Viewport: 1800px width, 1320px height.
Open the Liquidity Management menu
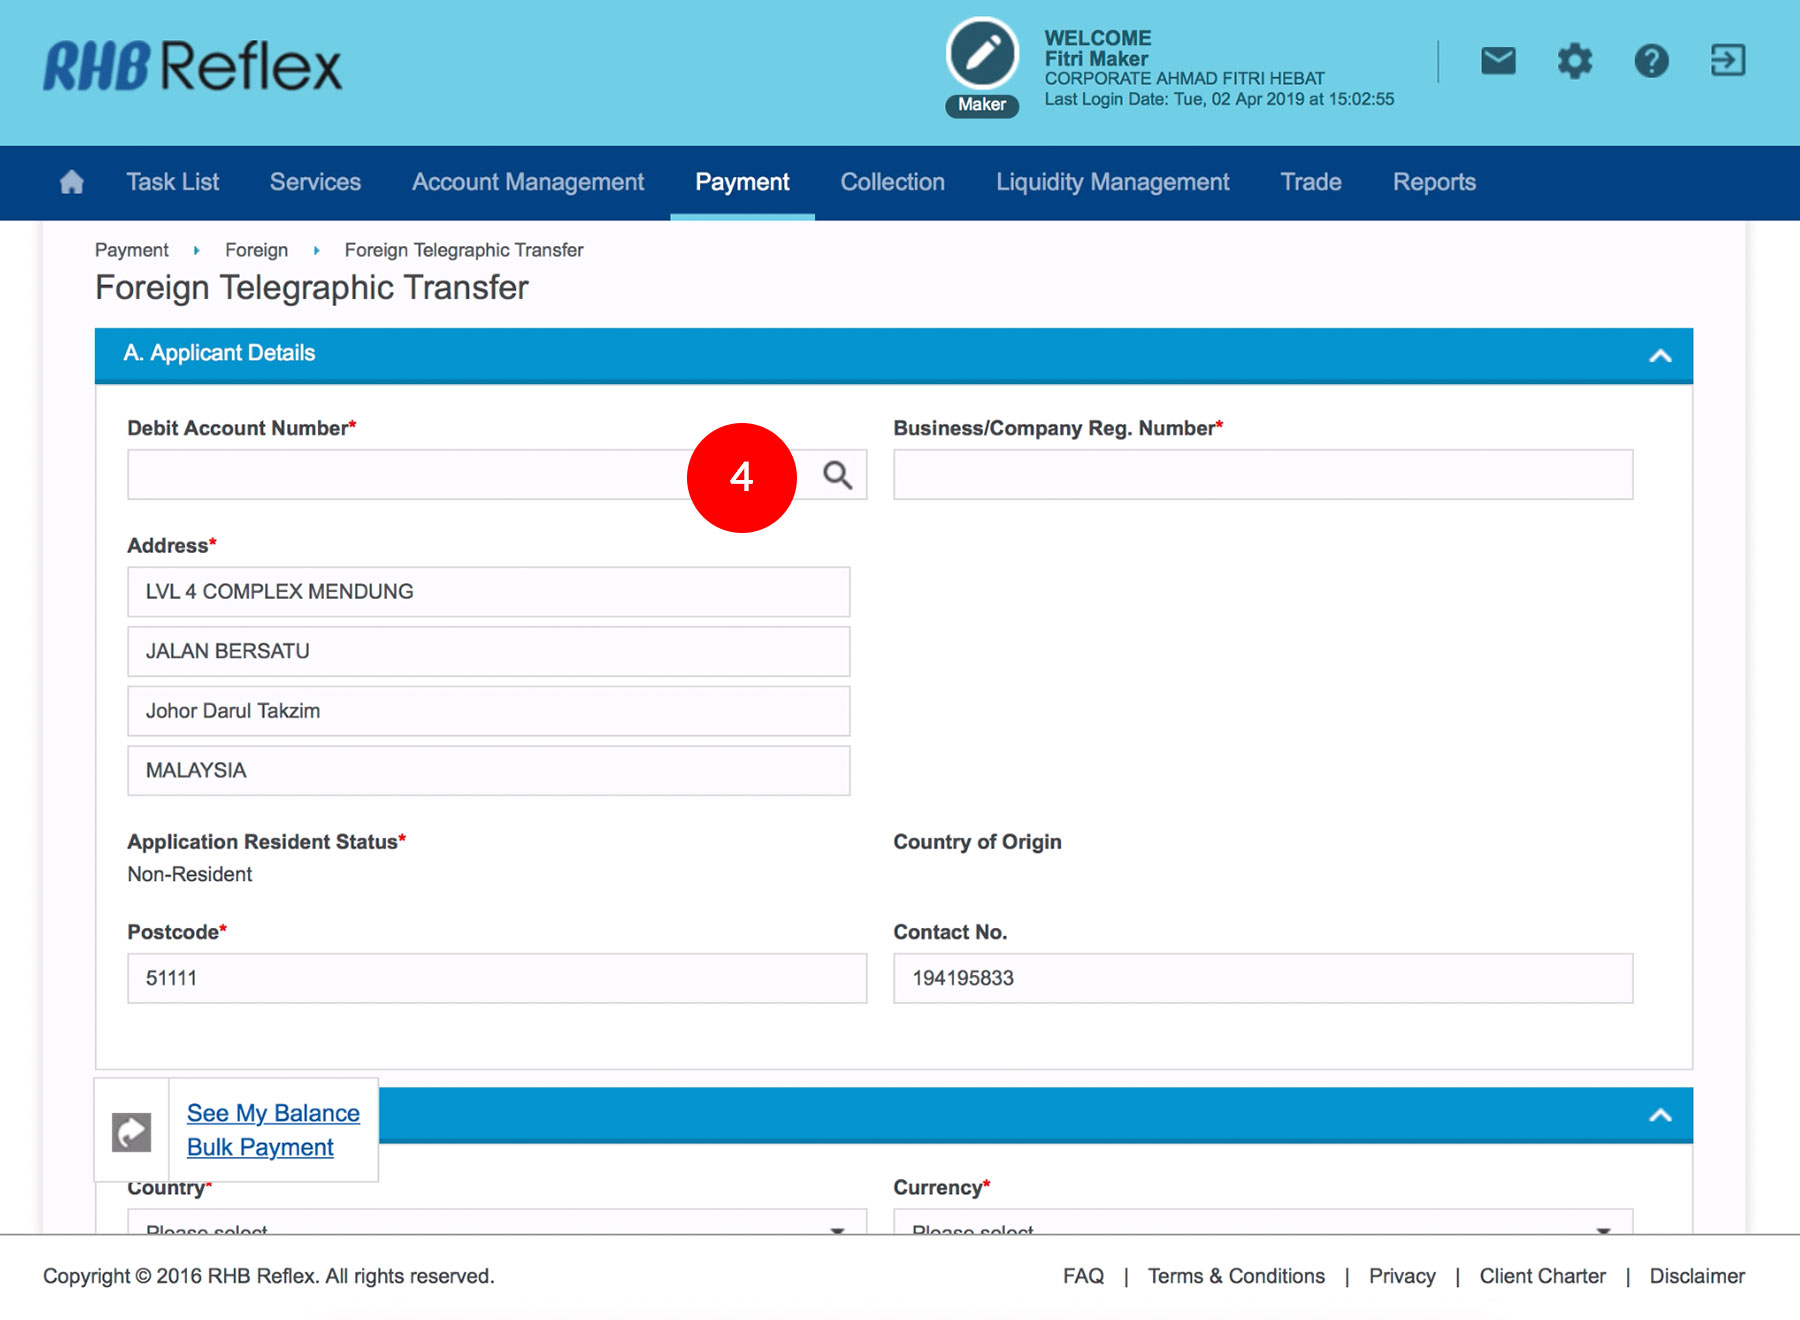[1112, 182]
